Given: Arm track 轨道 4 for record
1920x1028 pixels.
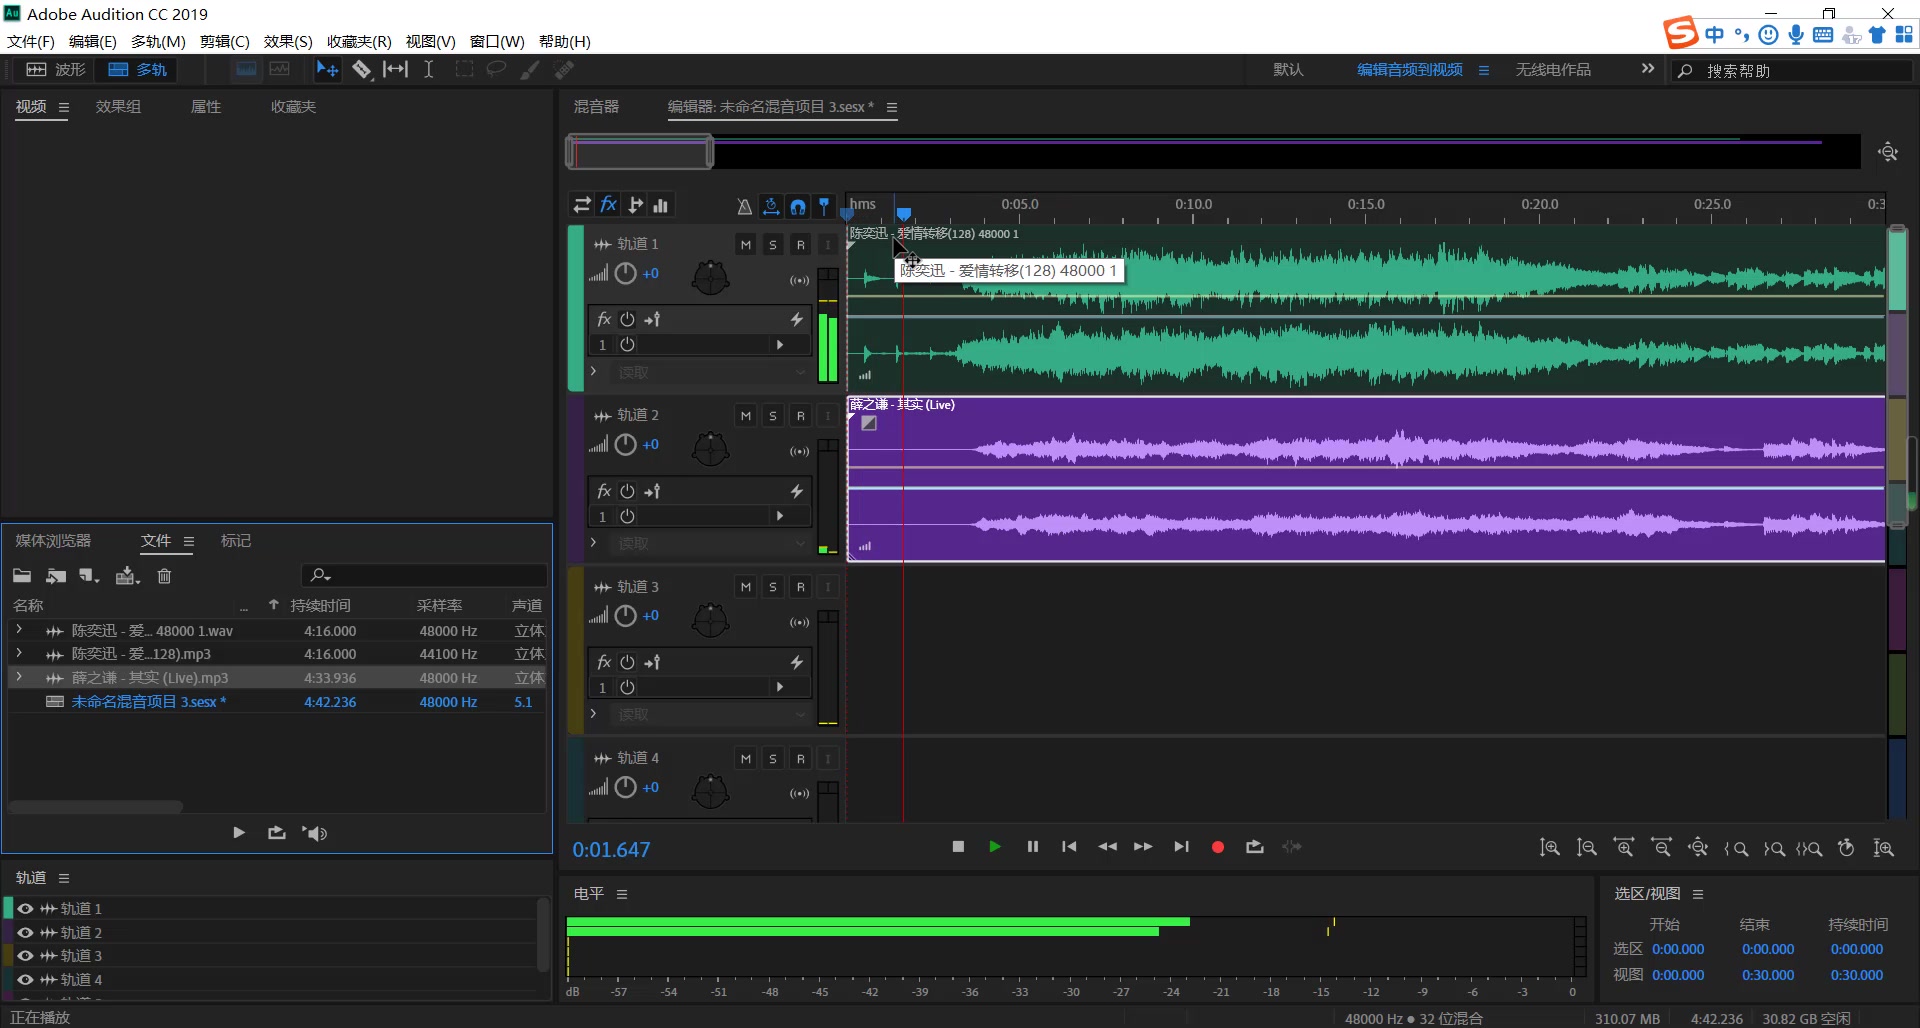Looking at the screenshot, I should [x=800, y=759].
